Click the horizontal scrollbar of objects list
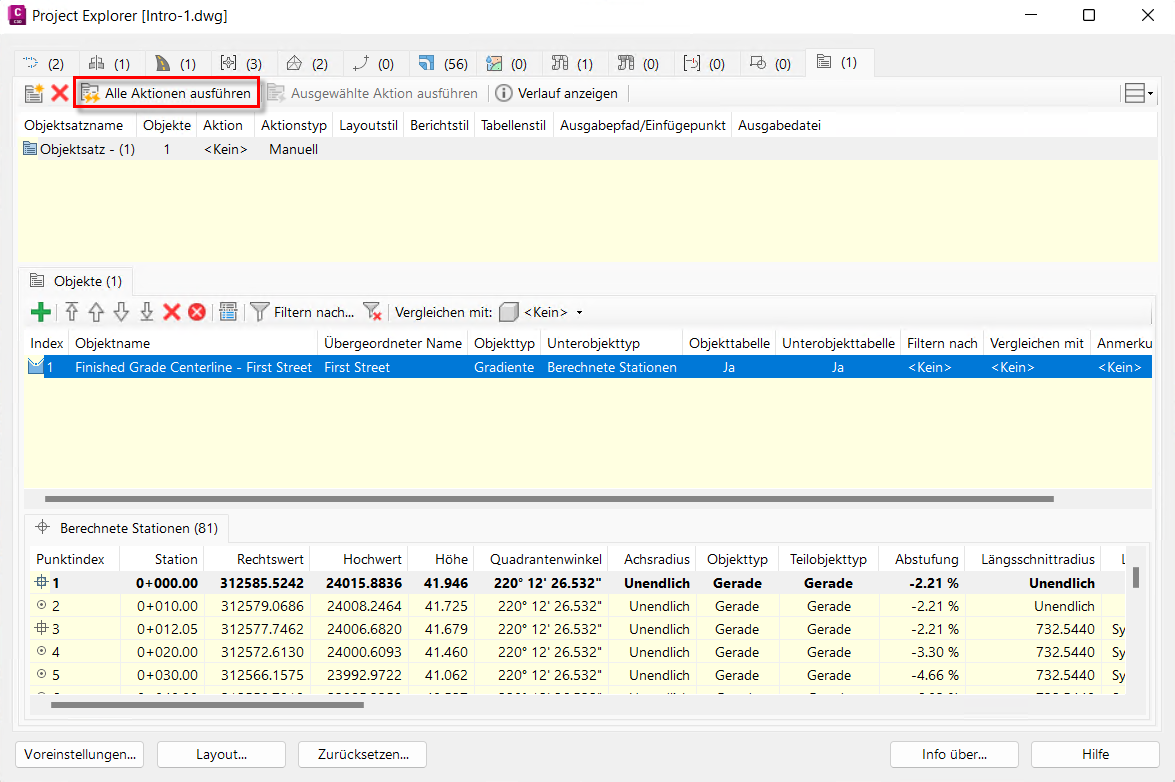1175x782 pixels. click(549, 499)
